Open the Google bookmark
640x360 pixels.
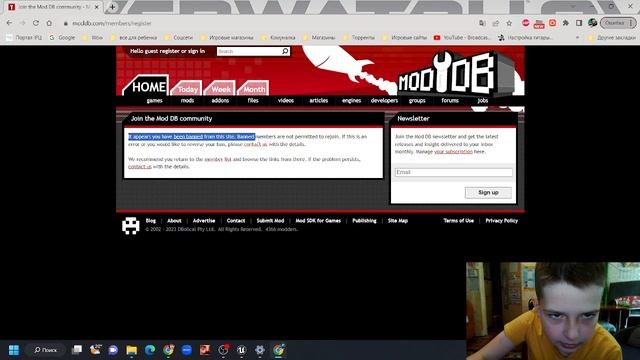[62, 38]
